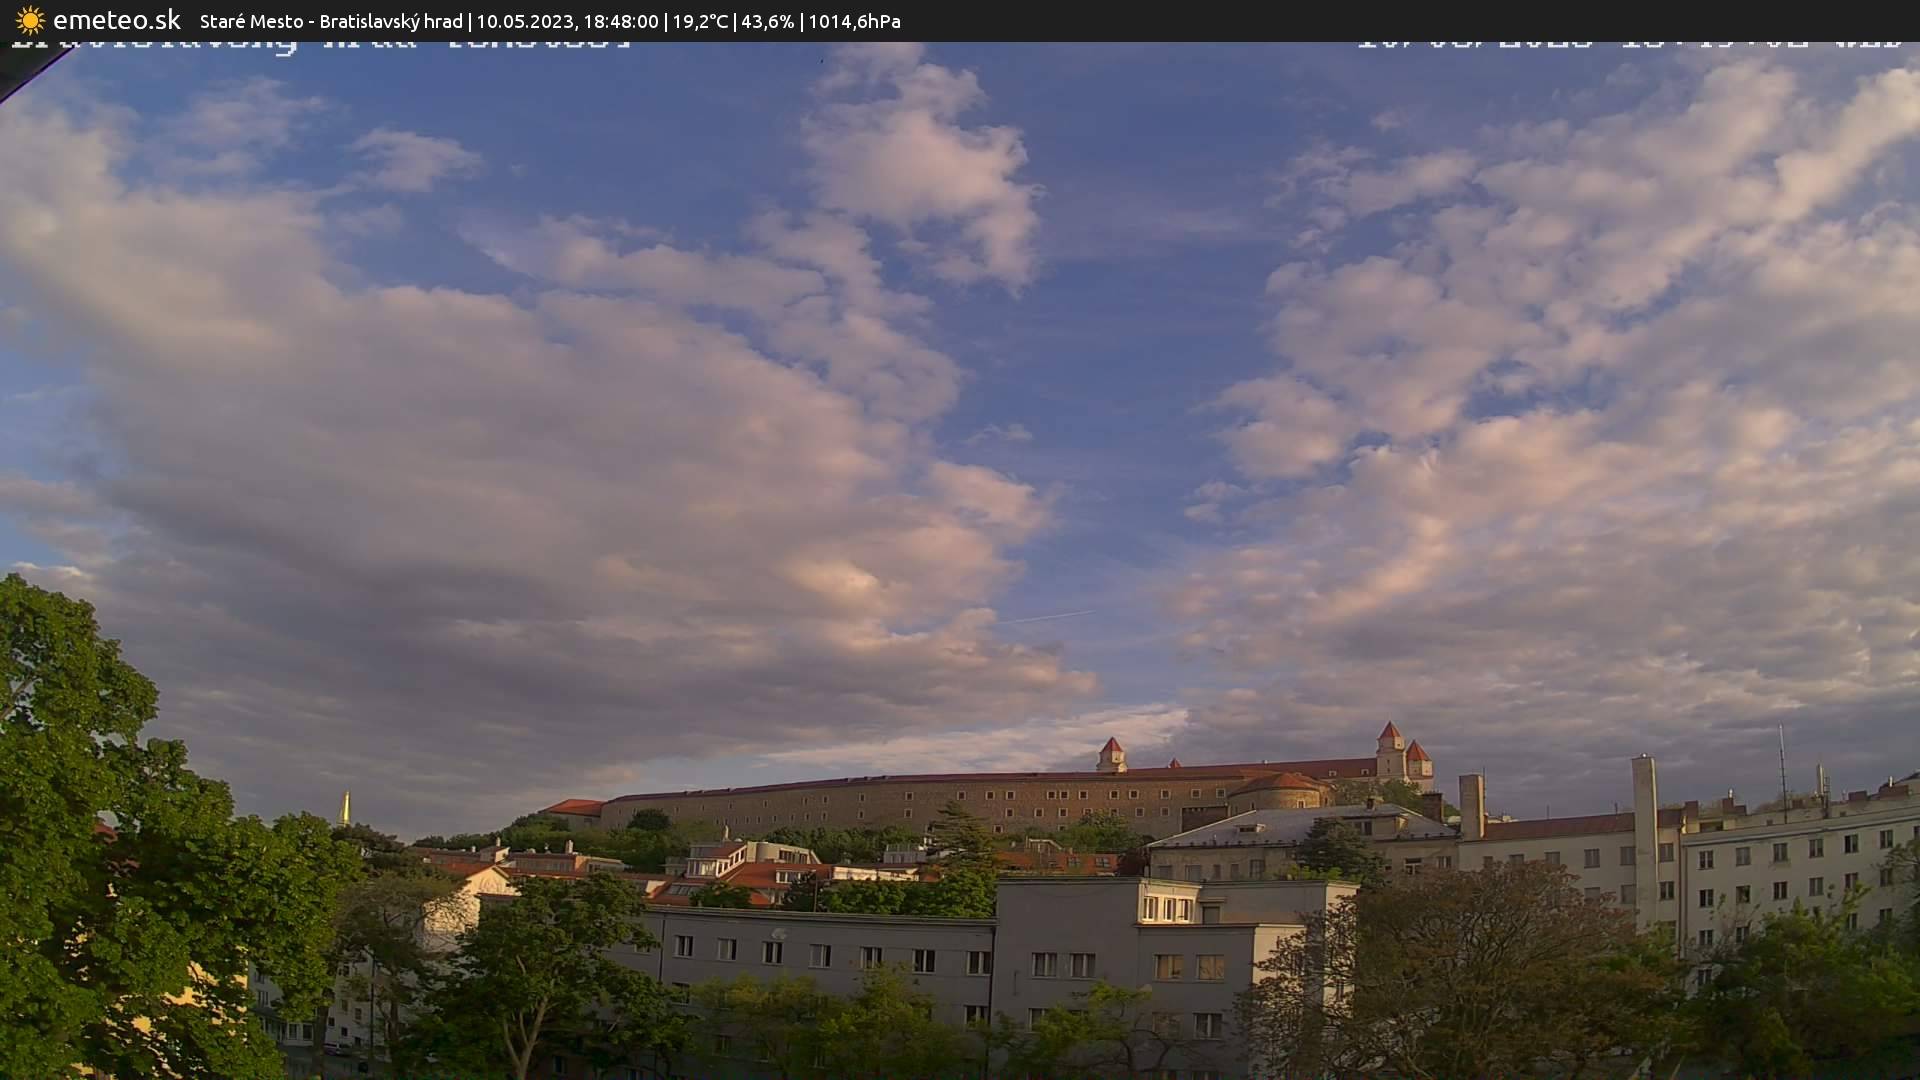The image size is (1920, 1080).
Task: Click the humidity value 43,6%
Action: [766, 21]
